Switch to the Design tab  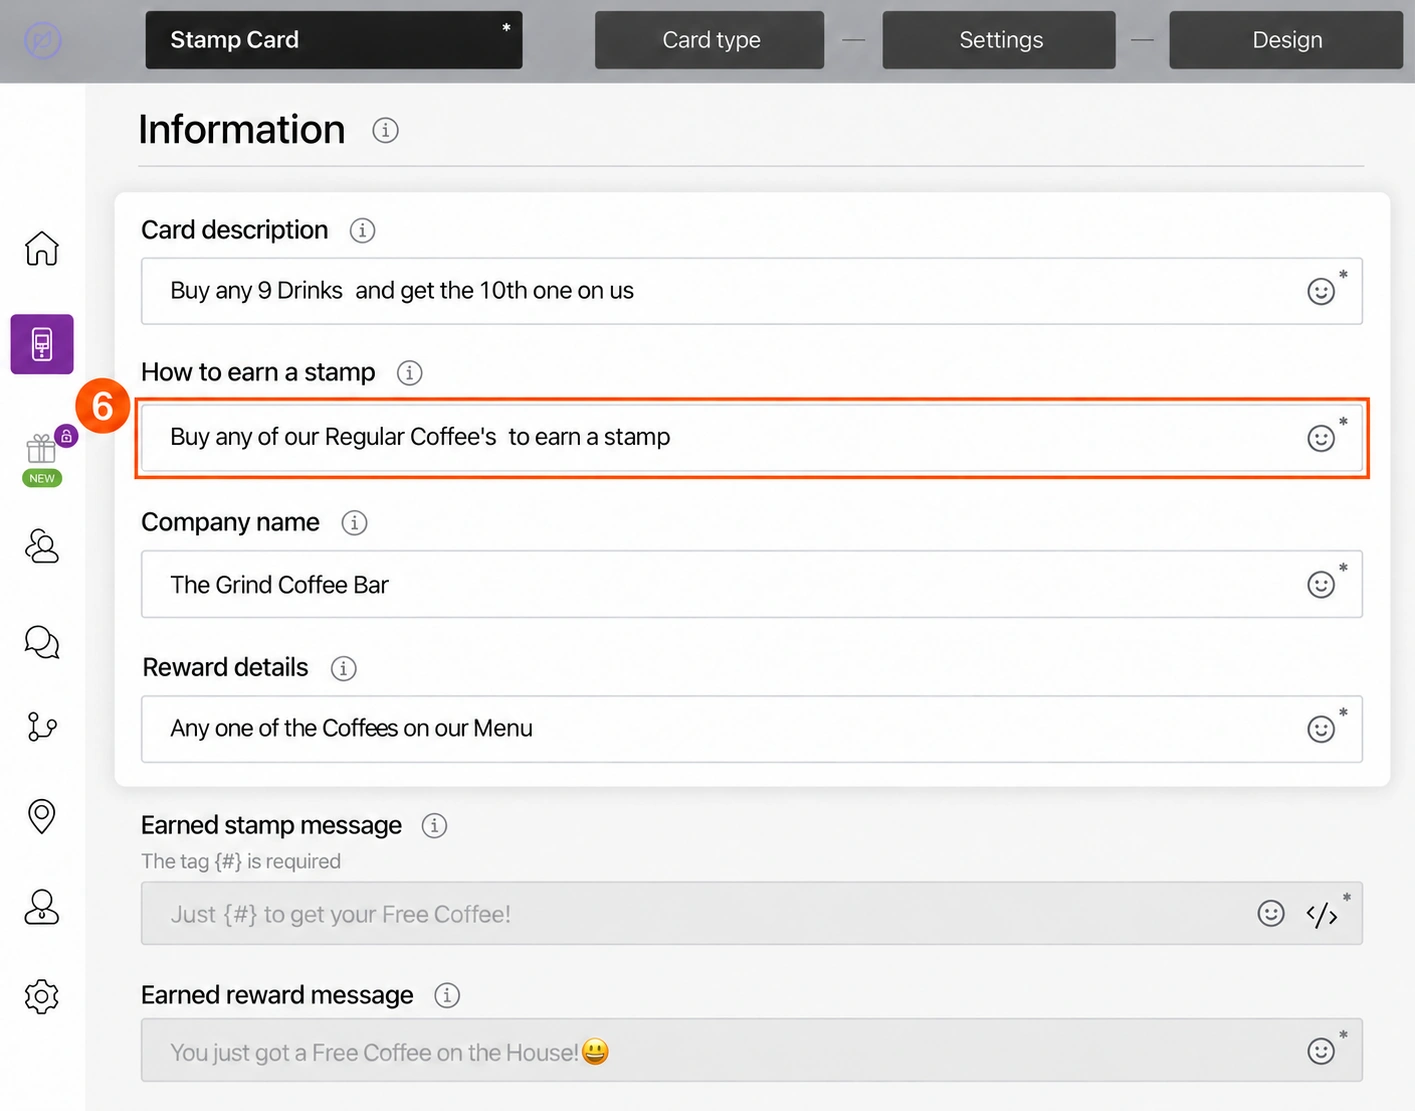(1286, 40)
